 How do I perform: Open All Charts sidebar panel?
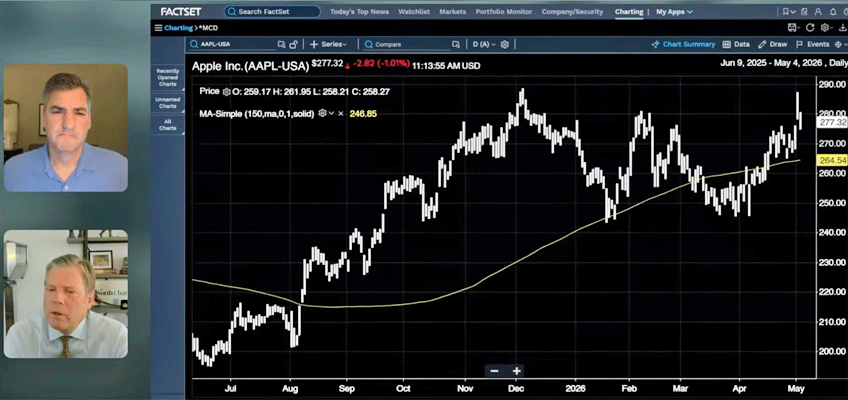168,124
